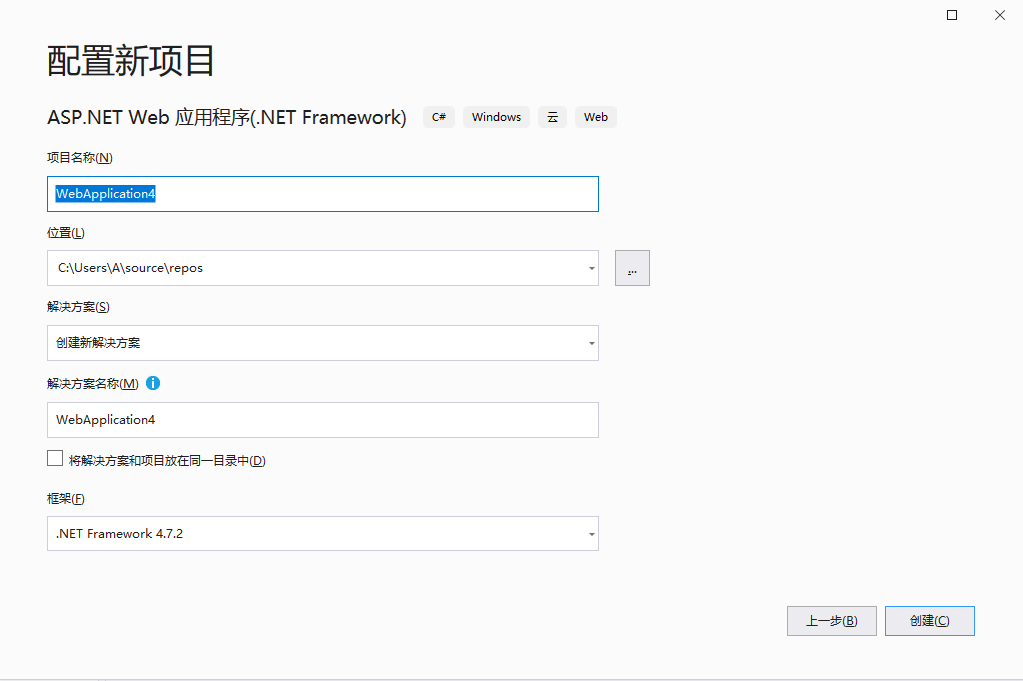
Task: Maximize the Configure New Project window
Action: [951, 15]
